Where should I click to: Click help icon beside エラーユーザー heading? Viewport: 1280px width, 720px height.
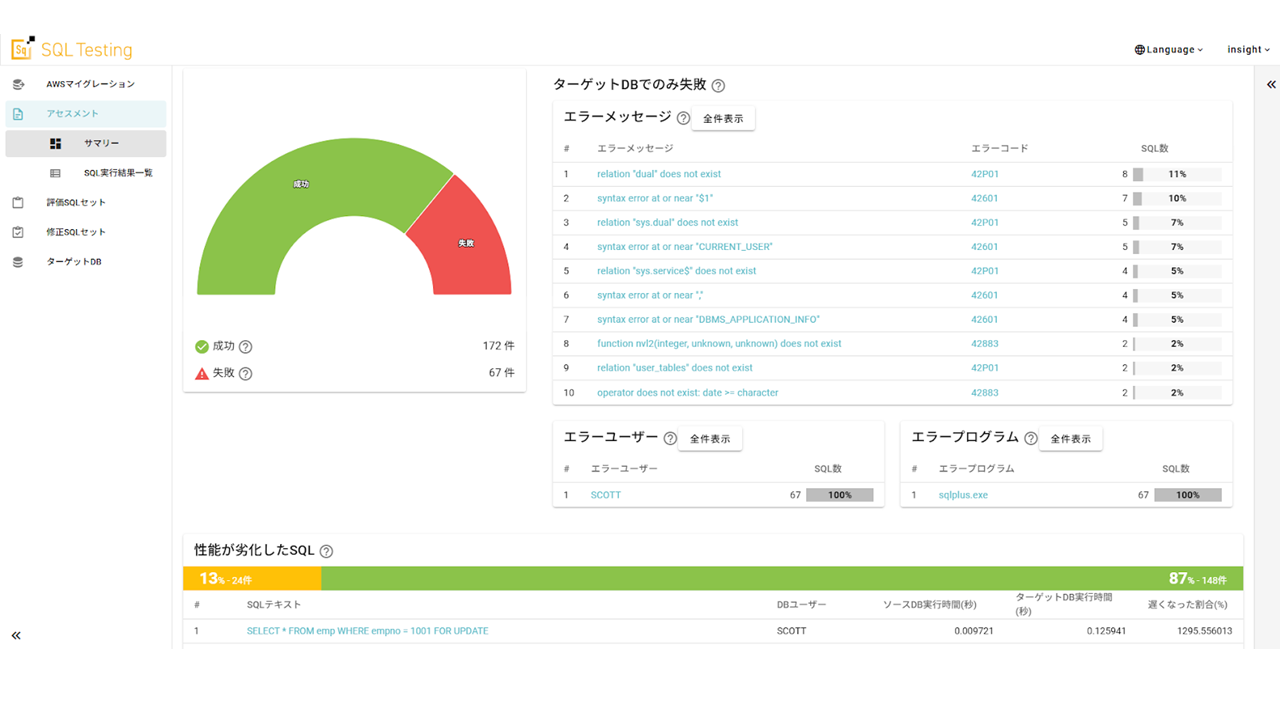670,439
